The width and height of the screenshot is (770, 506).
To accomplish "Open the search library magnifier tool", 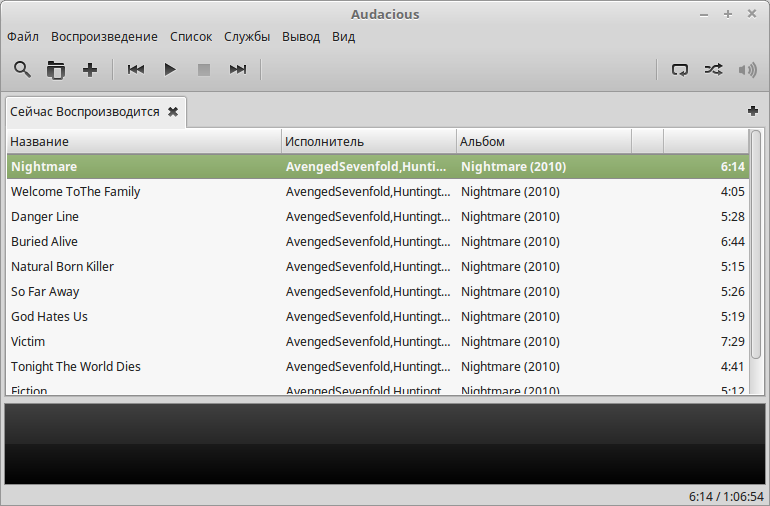I will pos(22,69).
